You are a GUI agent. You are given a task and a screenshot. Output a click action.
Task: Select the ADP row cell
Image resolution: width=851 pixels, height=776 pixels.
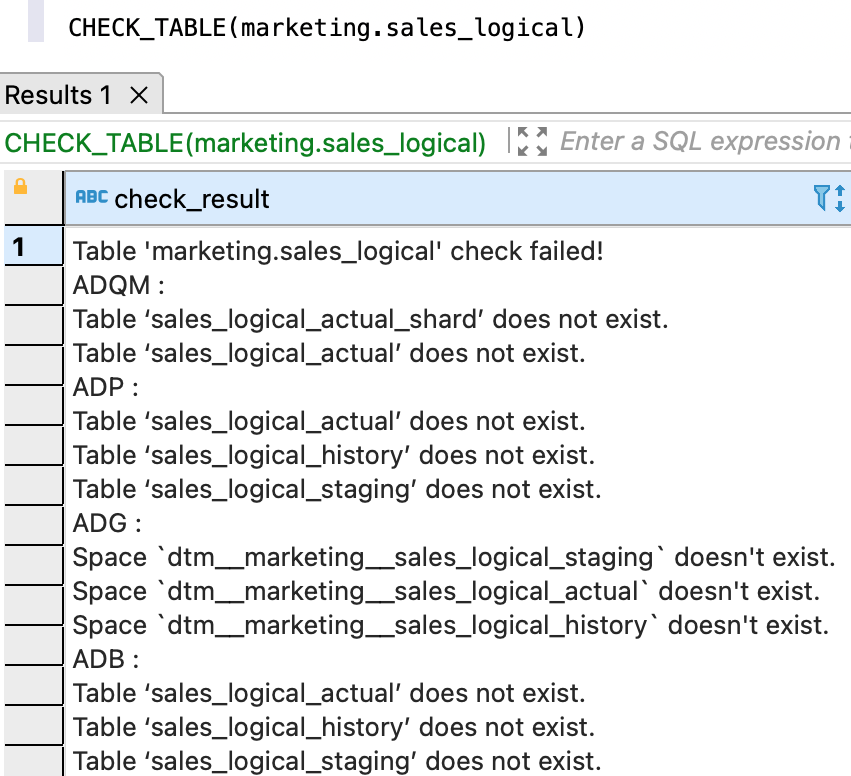pos(105,387)
